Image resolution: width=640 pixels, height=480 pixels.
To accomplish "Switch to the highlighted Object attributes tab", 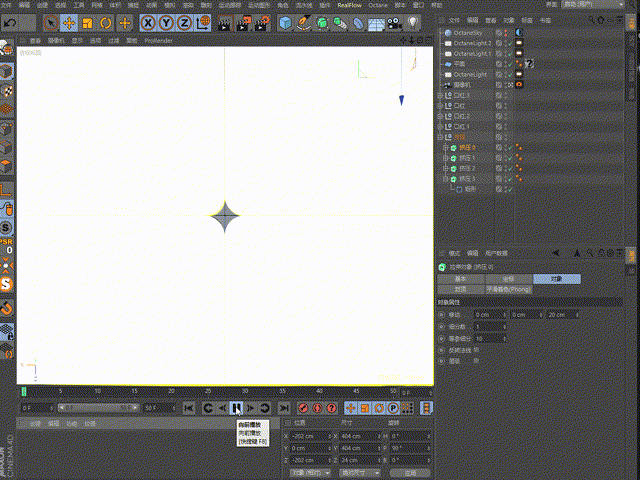I will coord(557,279).
